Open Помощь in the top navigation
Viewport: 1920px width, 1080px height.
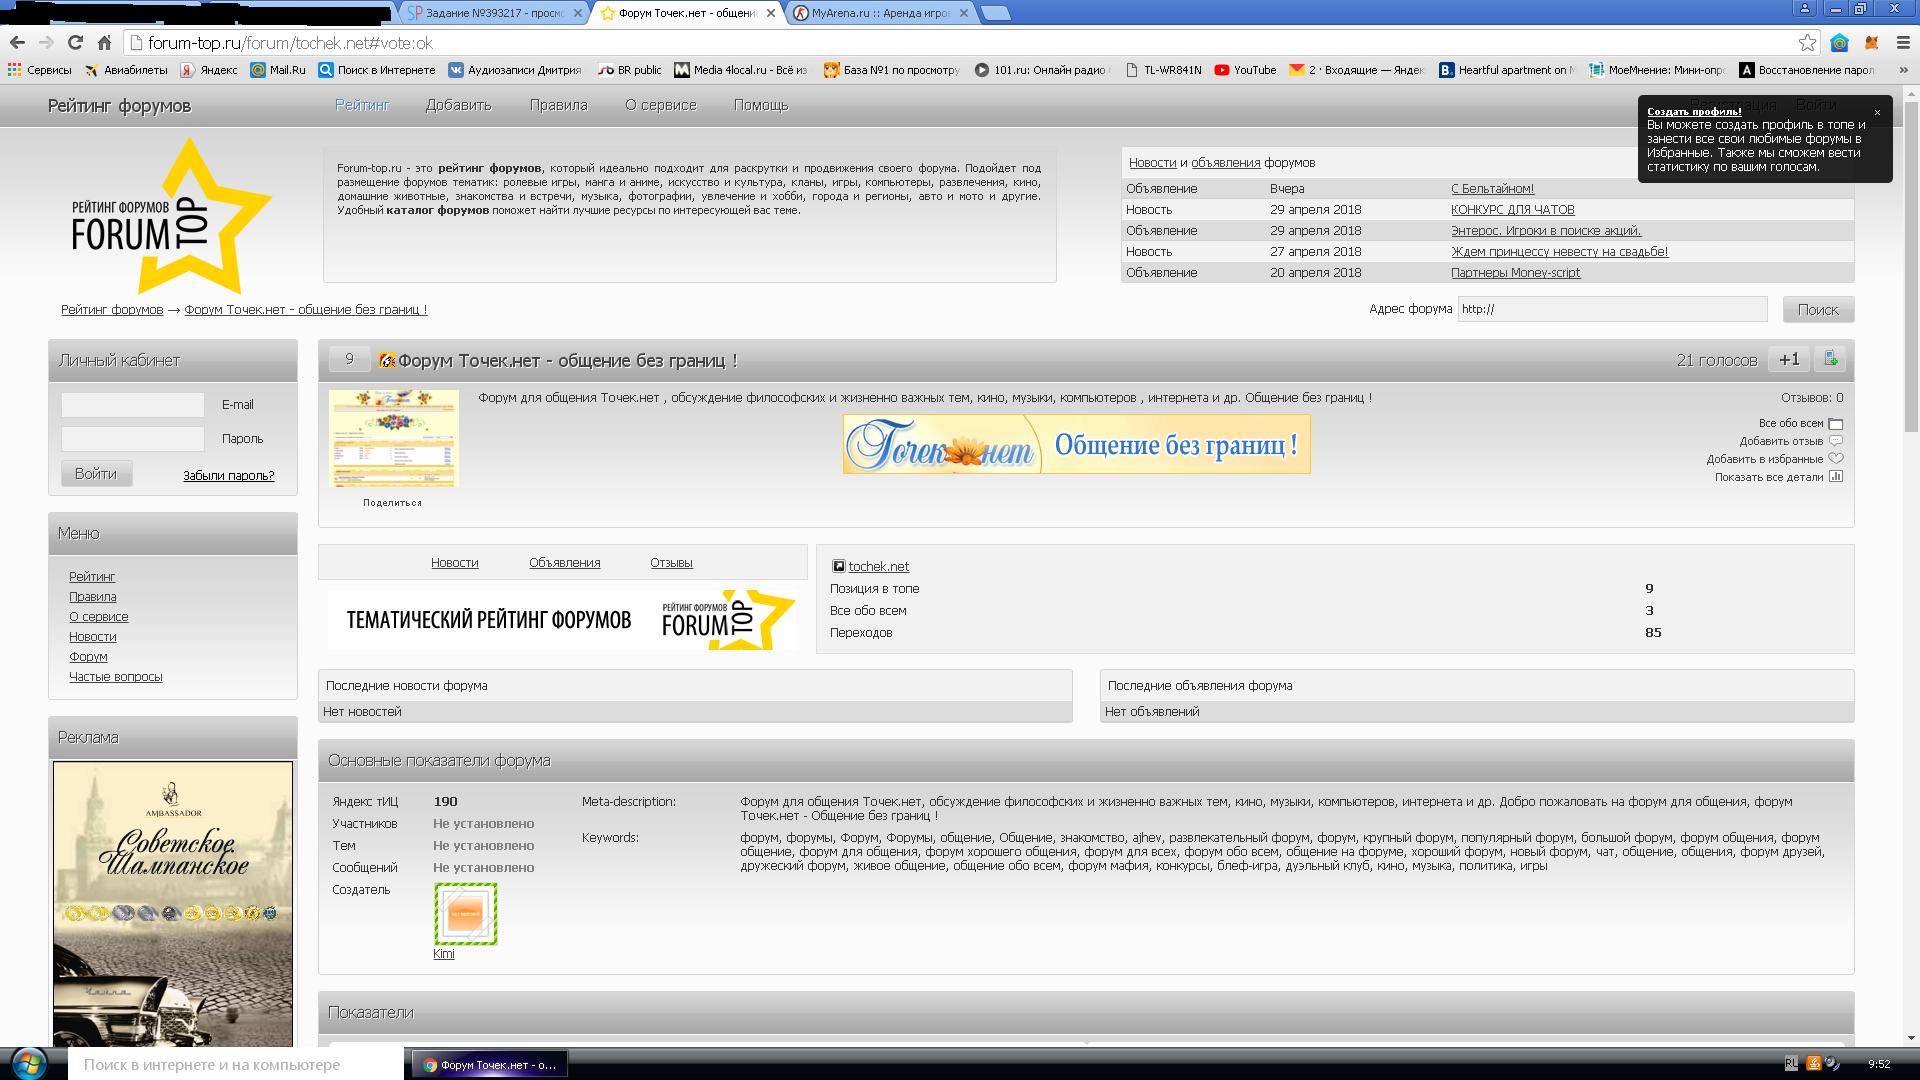(761, 105)
